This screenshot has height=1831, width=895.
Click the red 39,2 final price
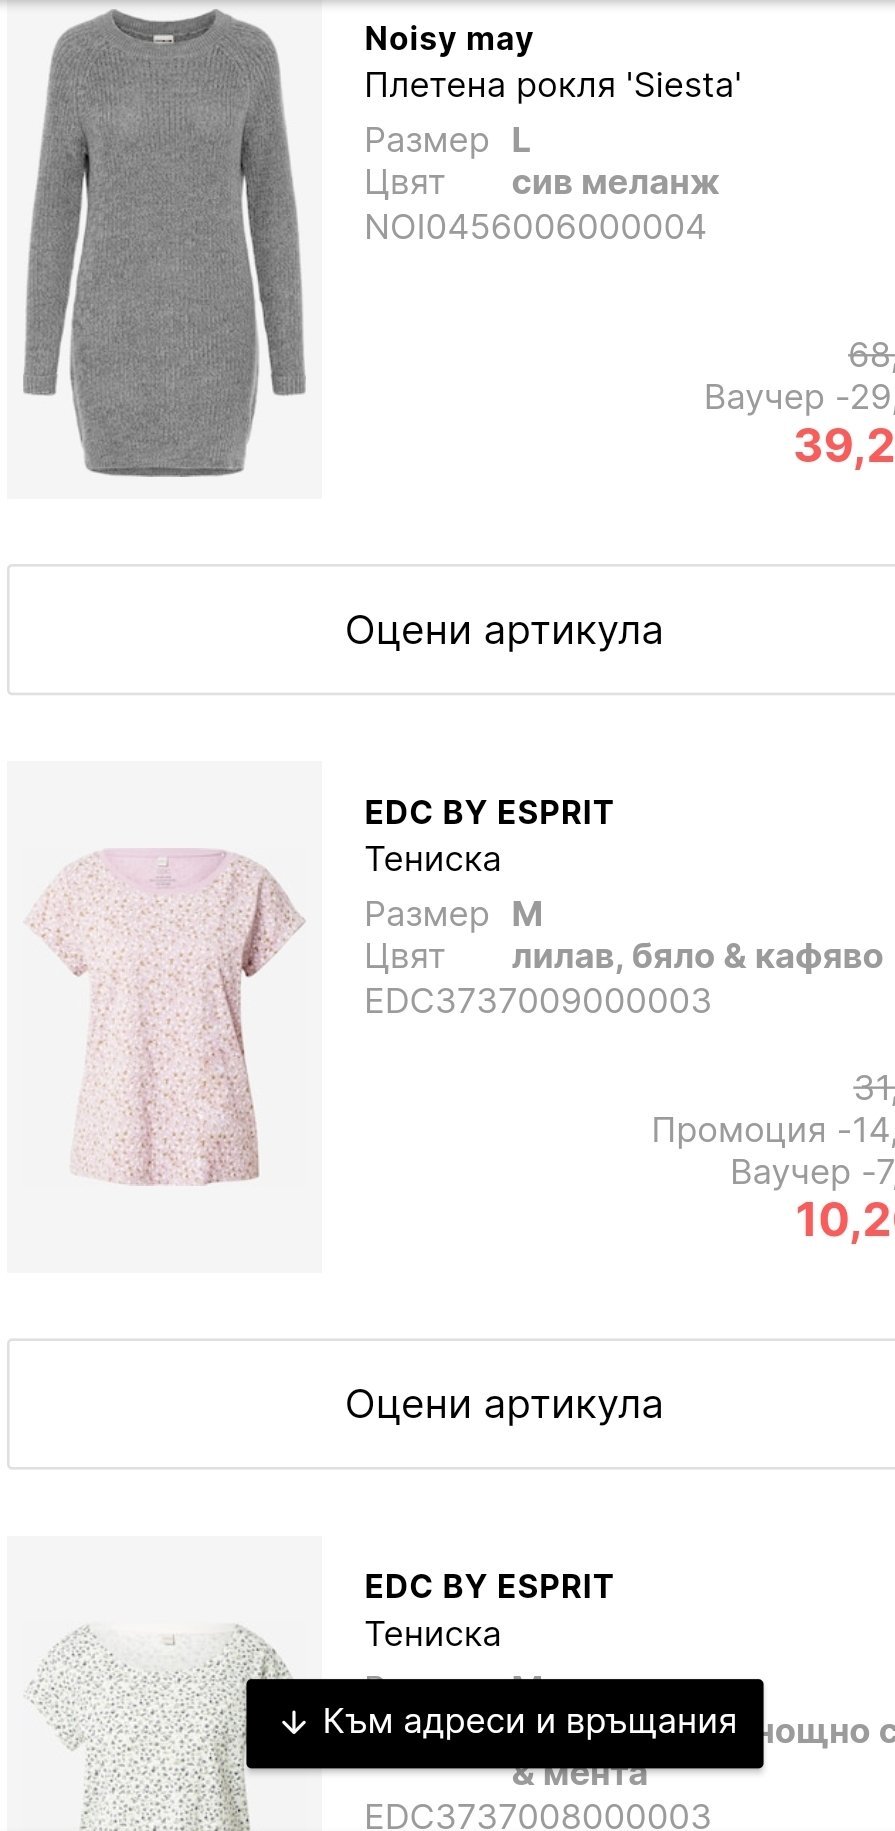(x=843, y=446)
